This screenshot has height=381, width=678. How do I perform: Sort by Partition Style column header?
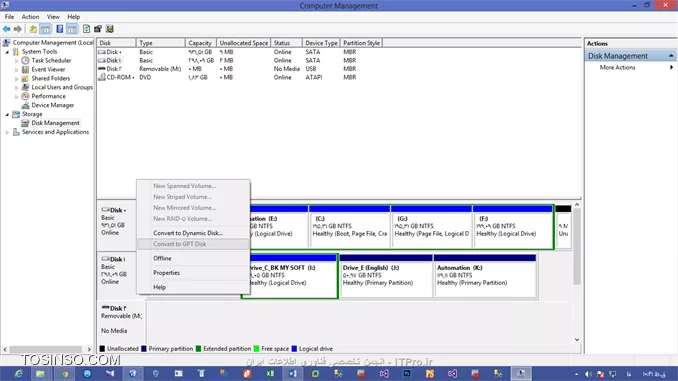tap(361, 43)
